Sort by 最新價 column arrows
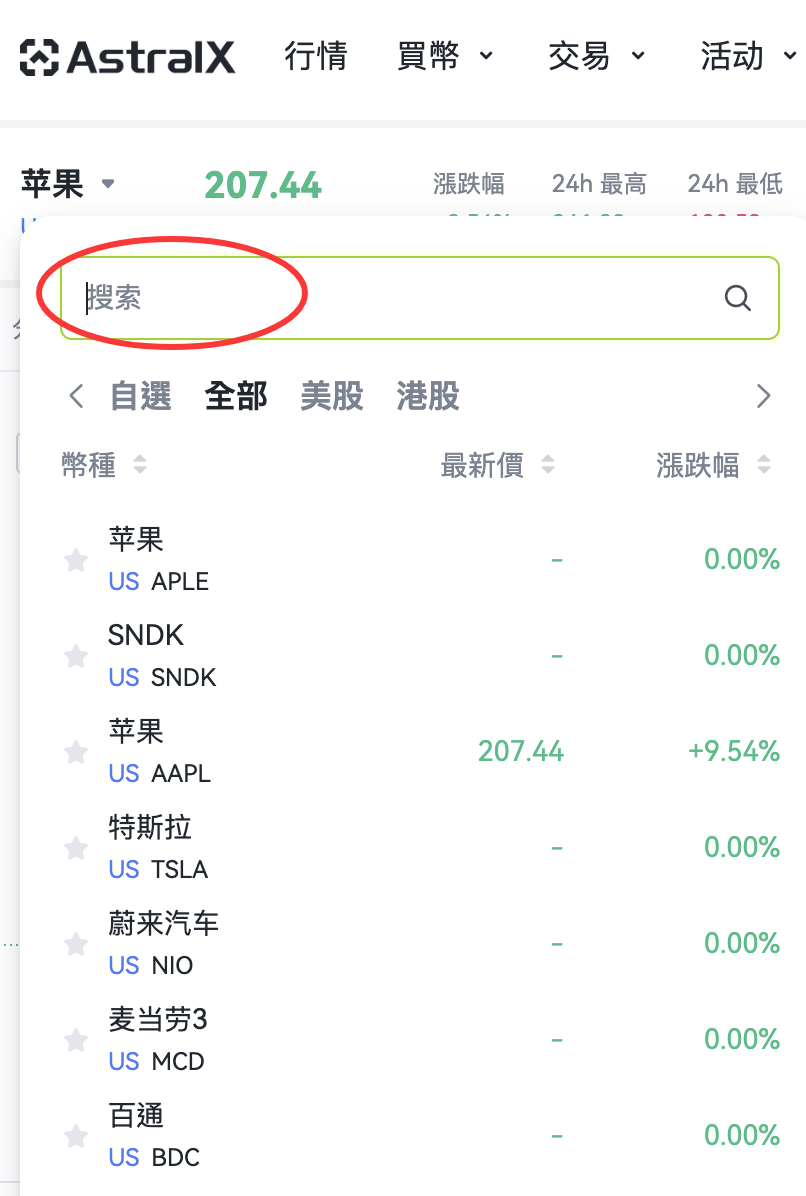Screen dimensions: 806x1196 548,465
